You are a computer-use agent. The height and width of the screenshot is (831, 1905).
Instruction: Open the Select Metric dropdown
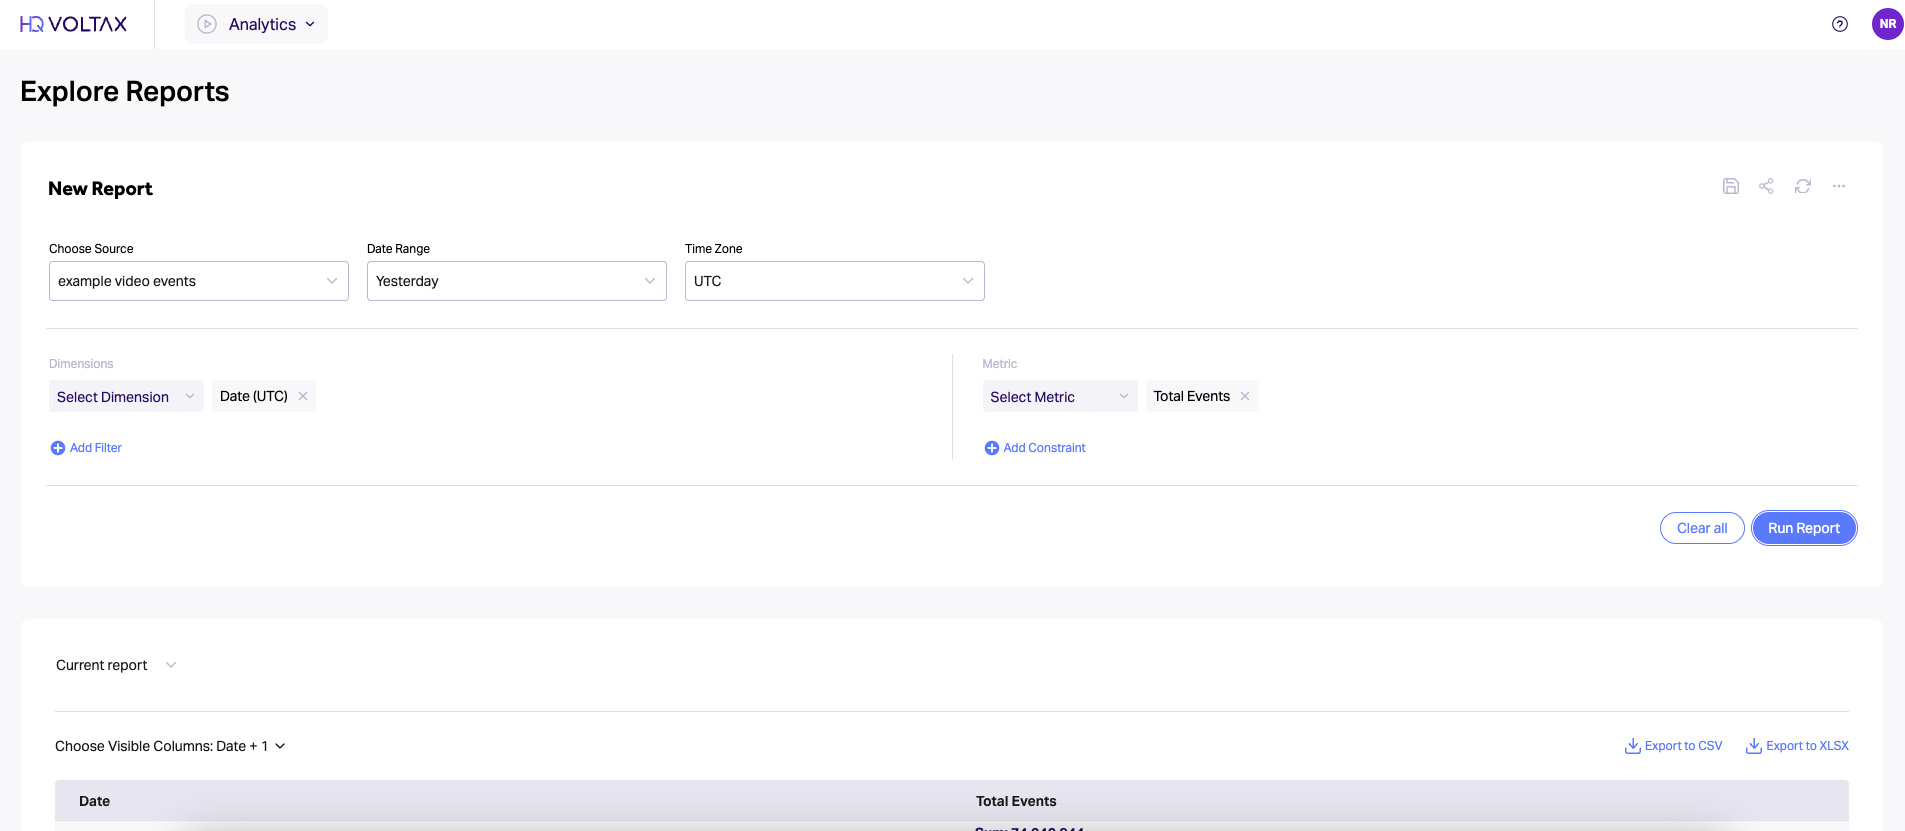1060,396
